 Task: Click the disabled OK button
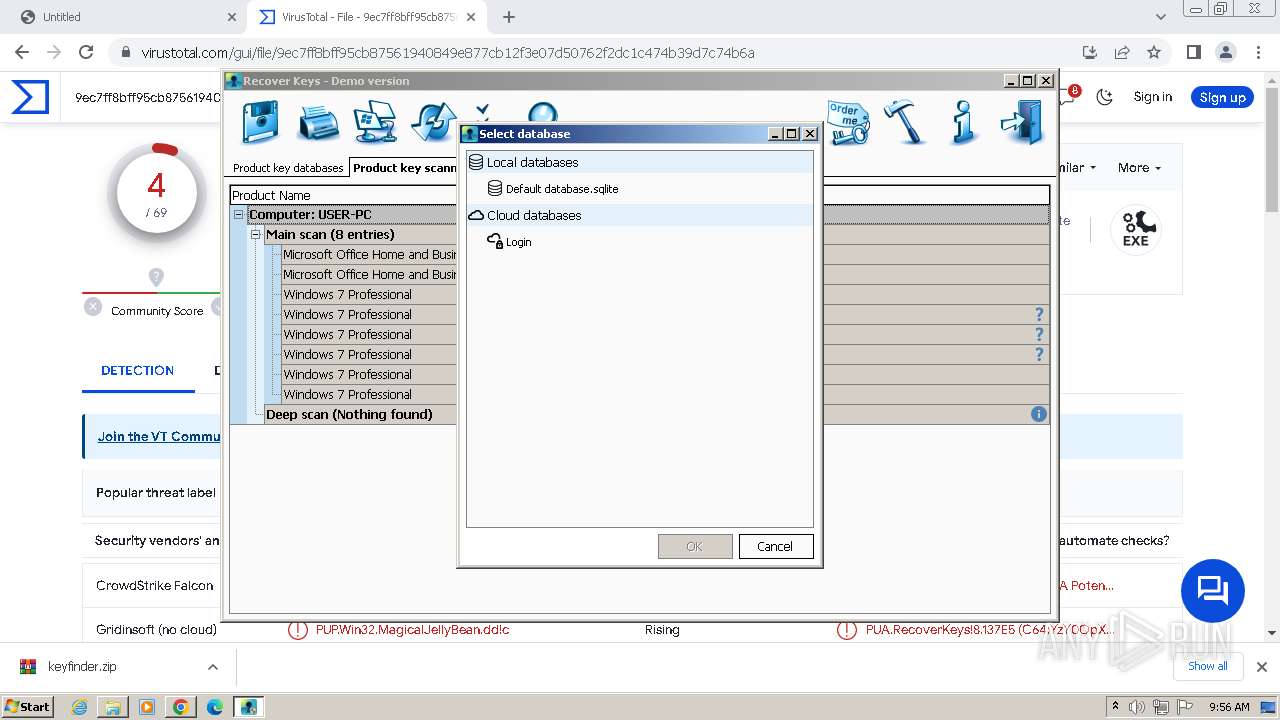695,546
